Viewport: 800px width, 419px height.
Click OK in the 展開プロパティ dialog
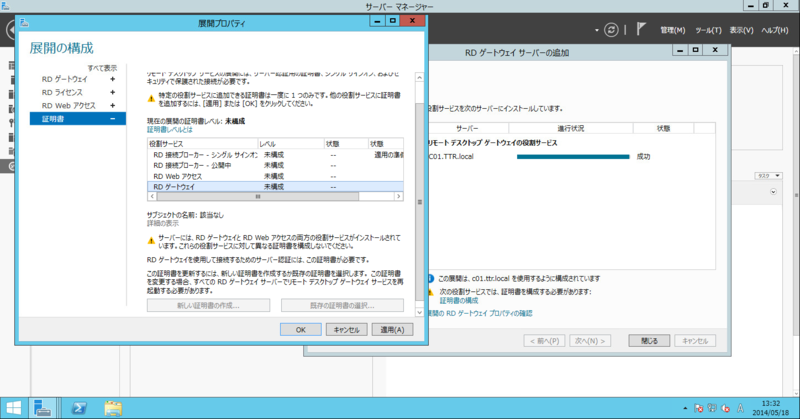click(301, 330)
